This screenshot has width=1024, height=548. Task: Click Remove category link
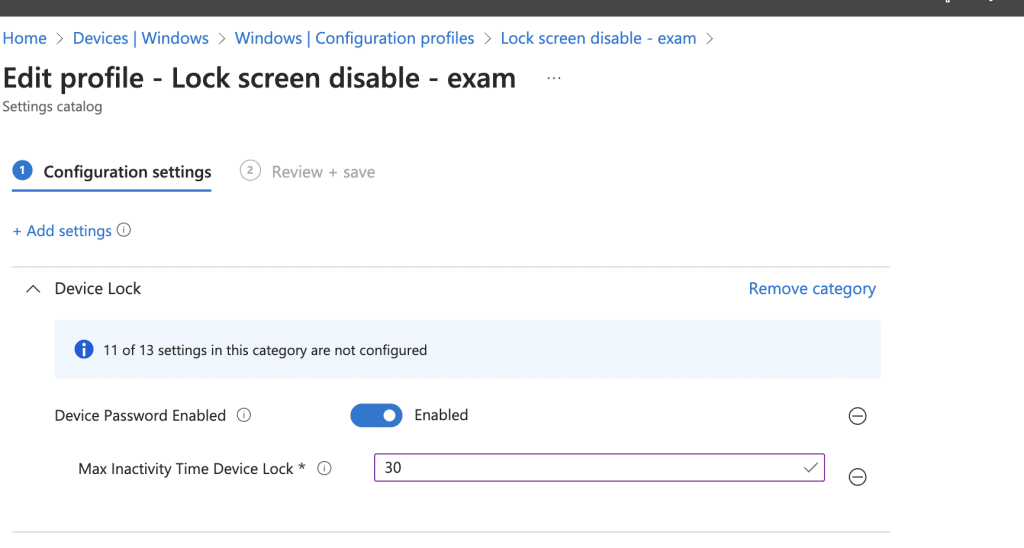(812, 289)
